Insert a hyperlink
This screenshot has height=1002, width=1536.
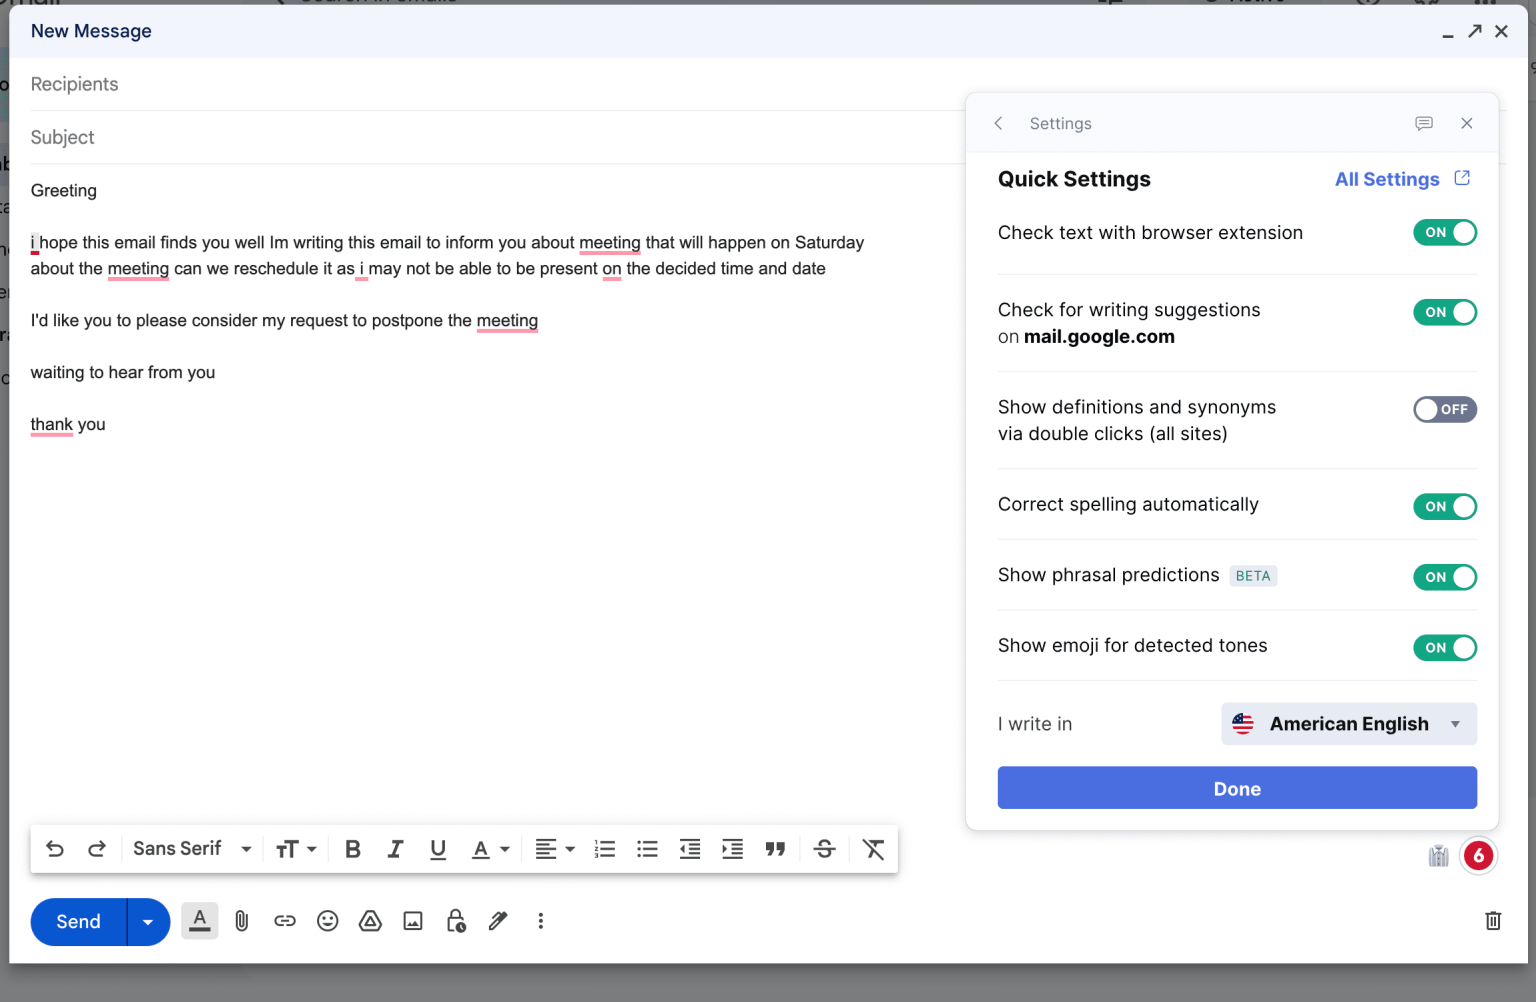[284, 921]
